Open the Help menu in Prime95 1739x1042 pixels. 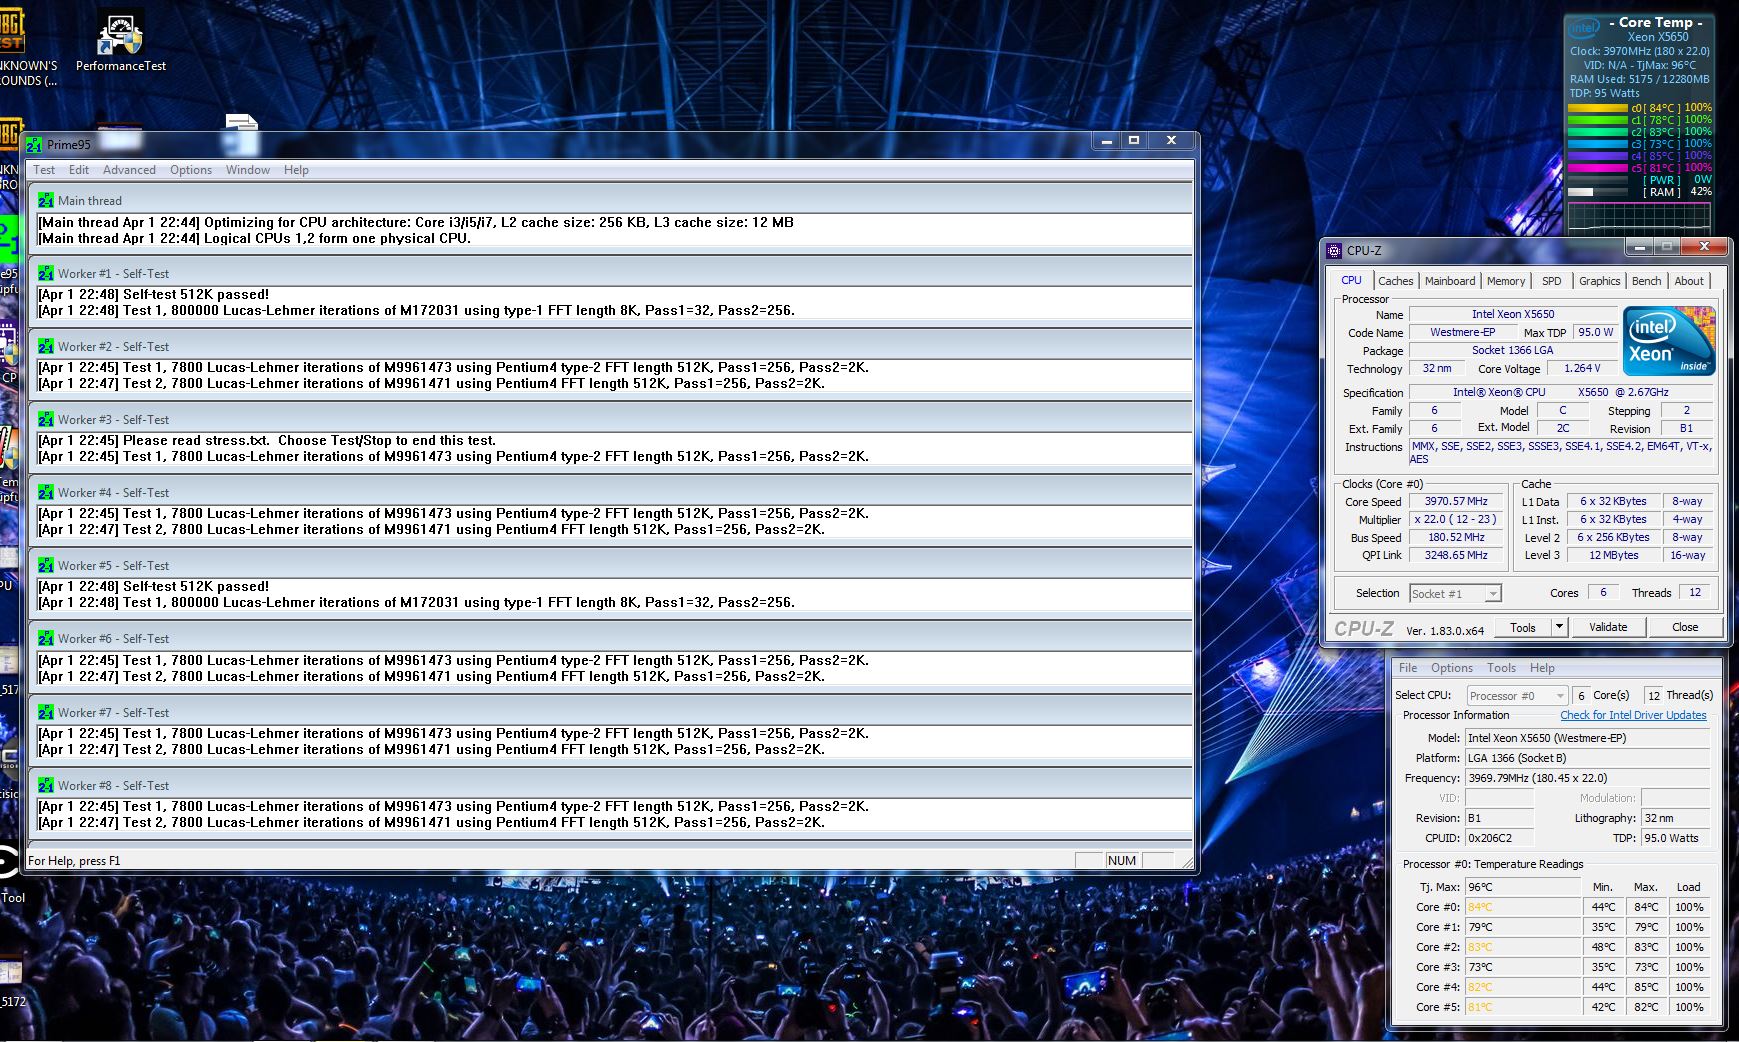coord(296,170)
